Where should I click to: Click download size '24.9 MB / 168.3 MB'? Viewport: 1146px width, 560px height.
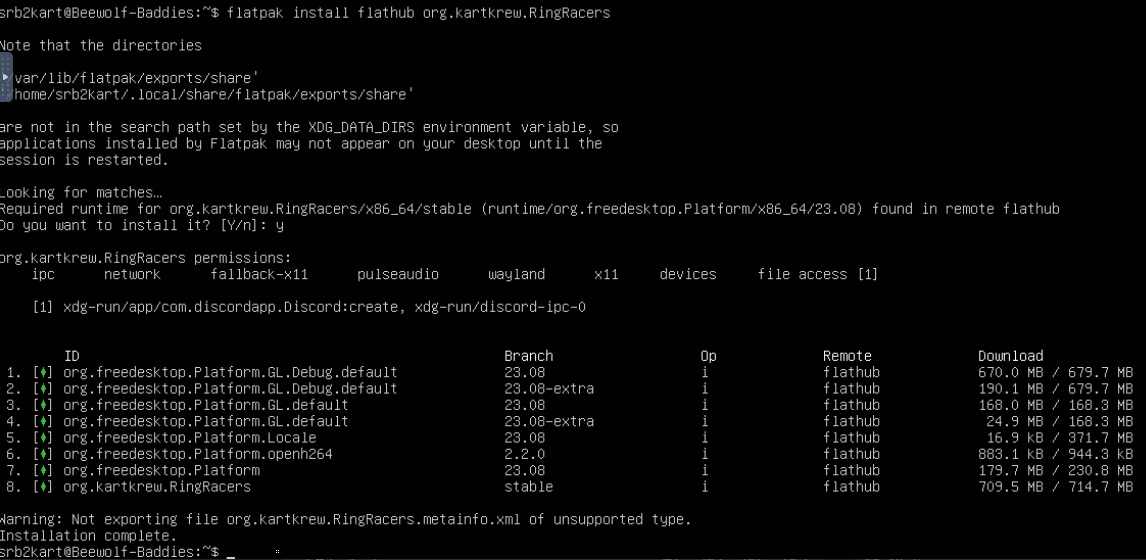click(1060, 421)
